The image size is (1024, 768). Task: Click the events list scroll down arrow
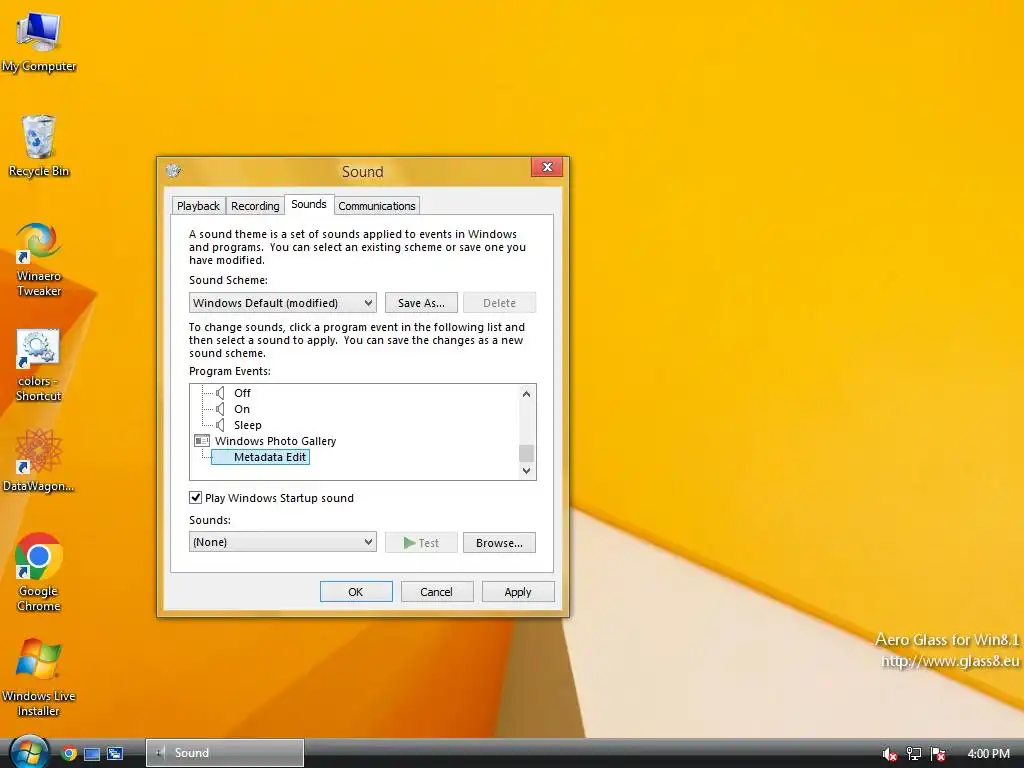[526, 471]
